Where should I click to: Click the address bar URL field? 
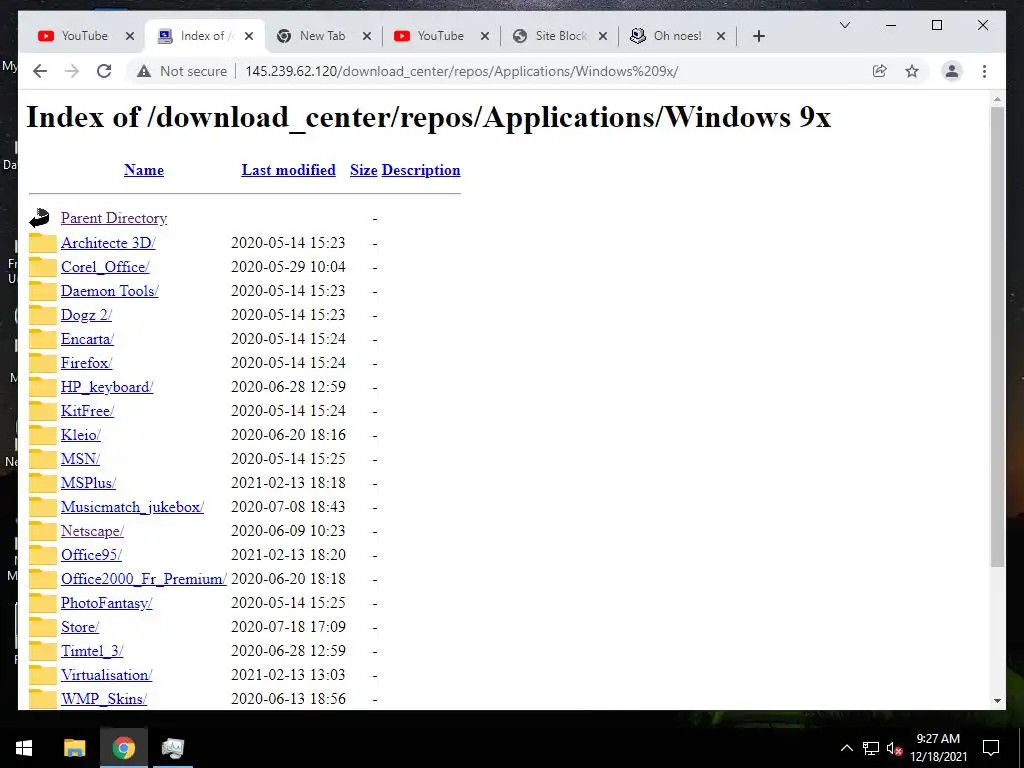pos(461,71)
